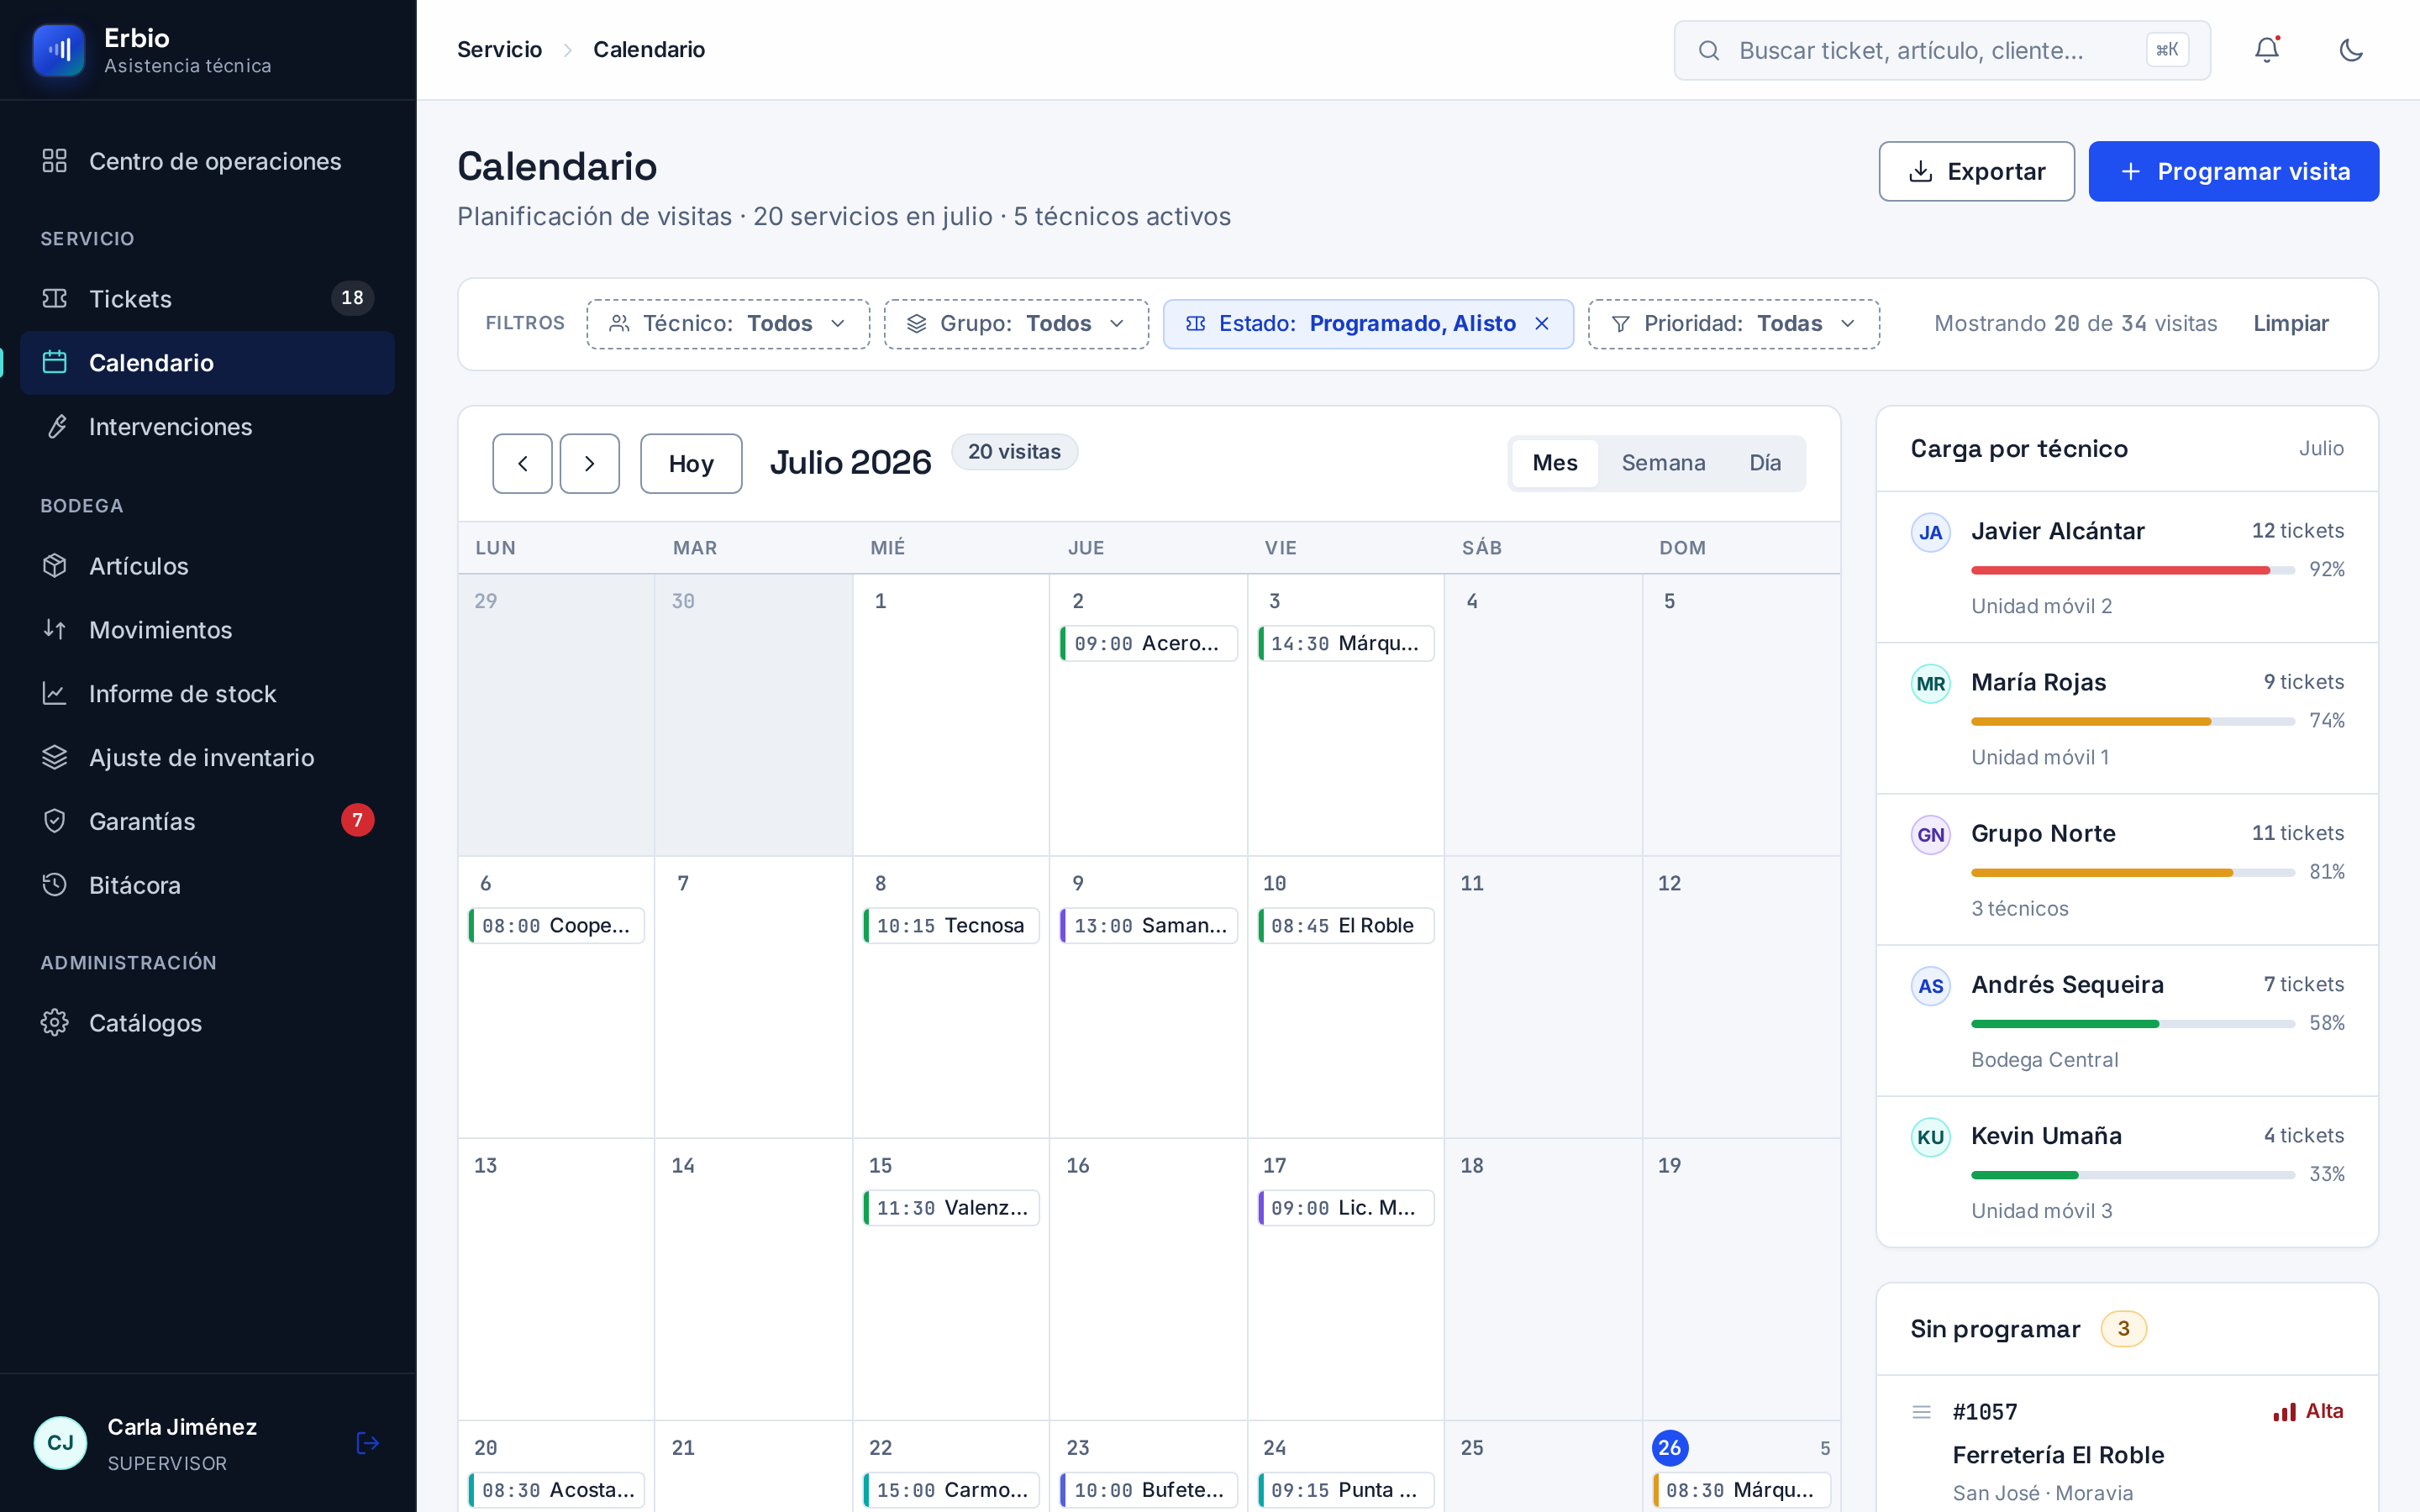Switch to Semana view
Screen dimensions: 2420x1512
click(1663, 463)
